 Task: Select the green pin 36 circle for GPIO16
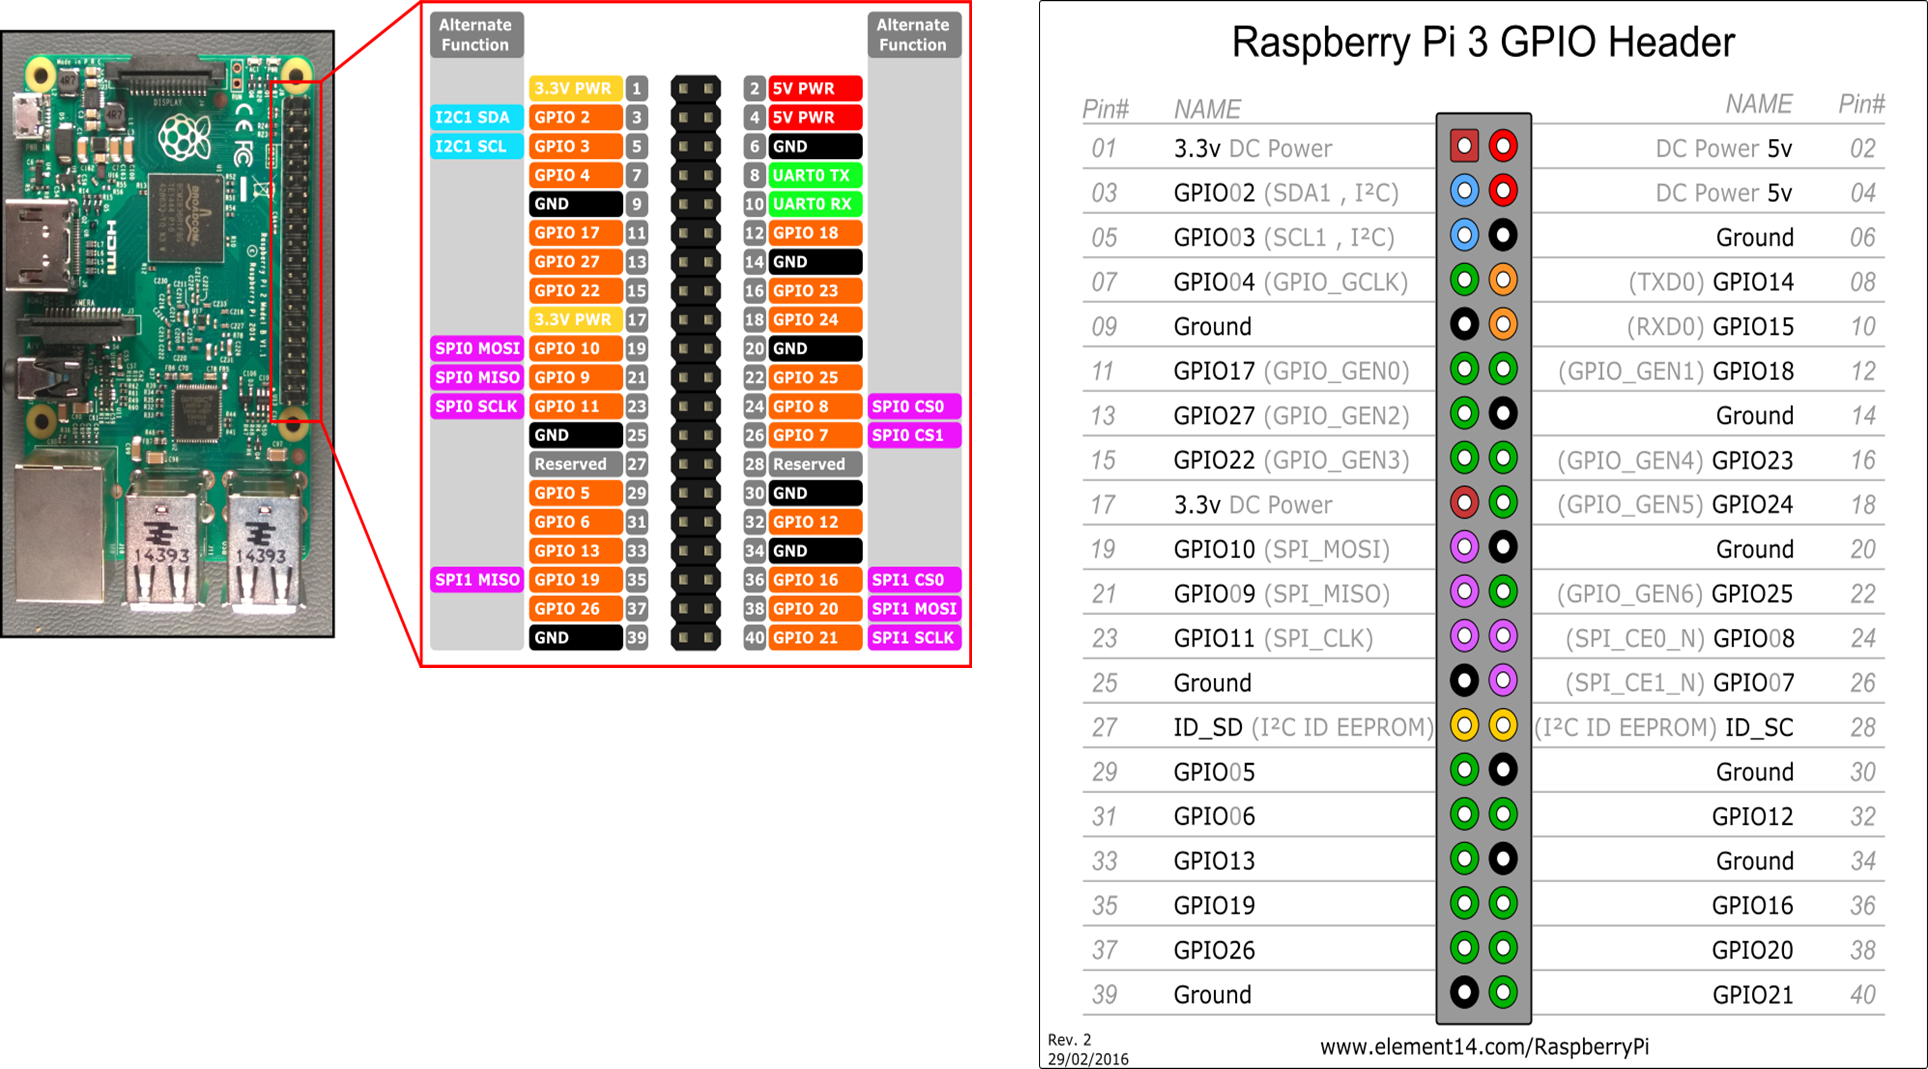[x=1502, y=903]
